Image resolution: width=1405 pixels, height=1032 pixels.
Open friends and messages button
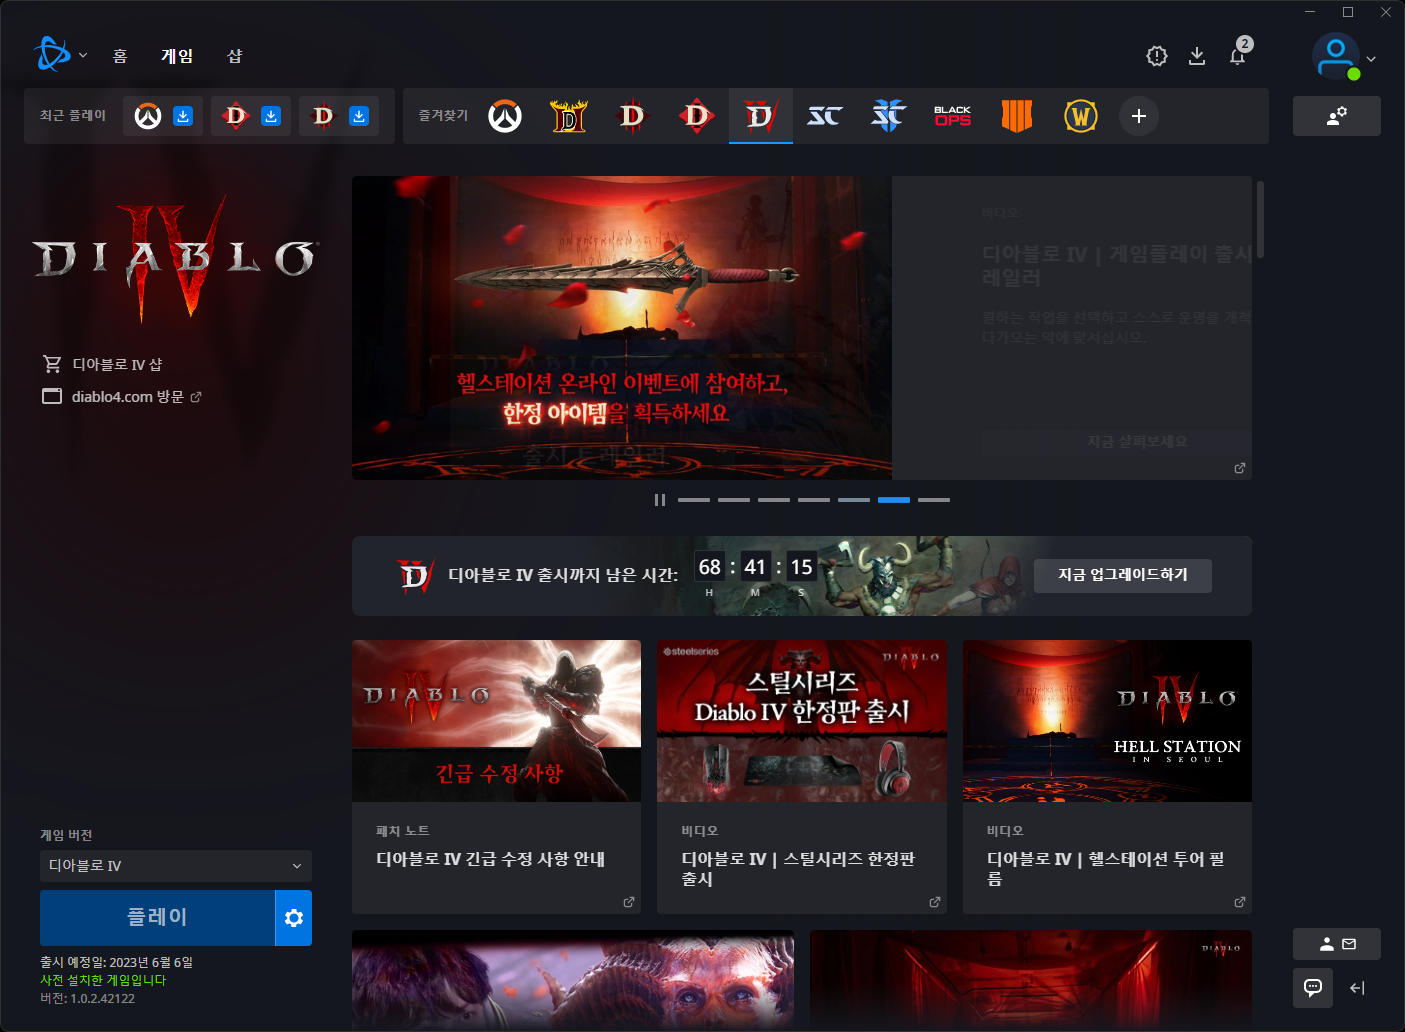pyautogui.click(x=1337, y=944)
